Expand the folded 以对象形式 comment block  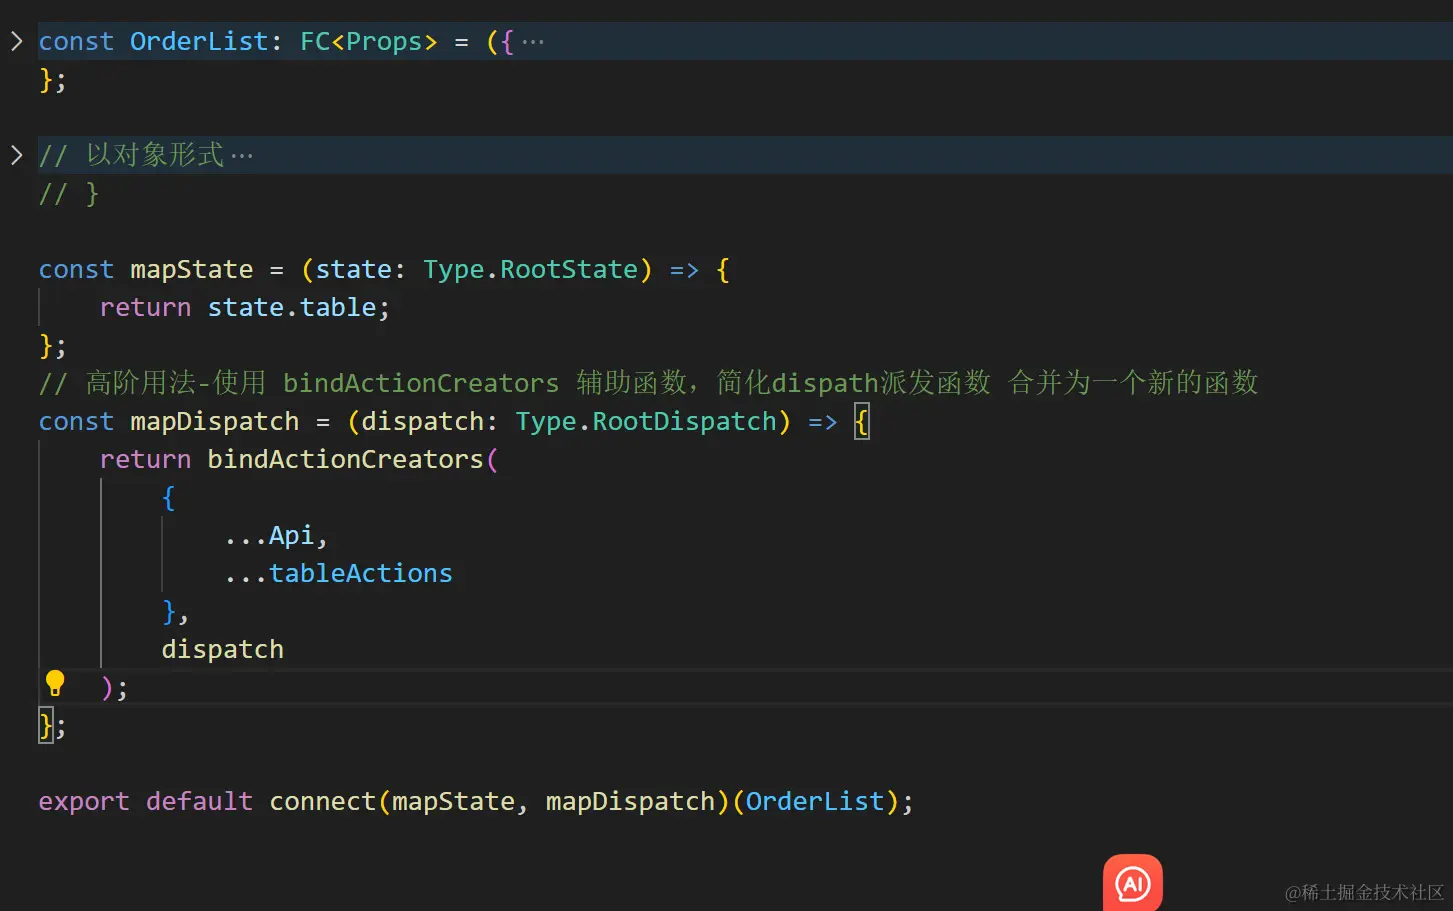coord(16,155)
